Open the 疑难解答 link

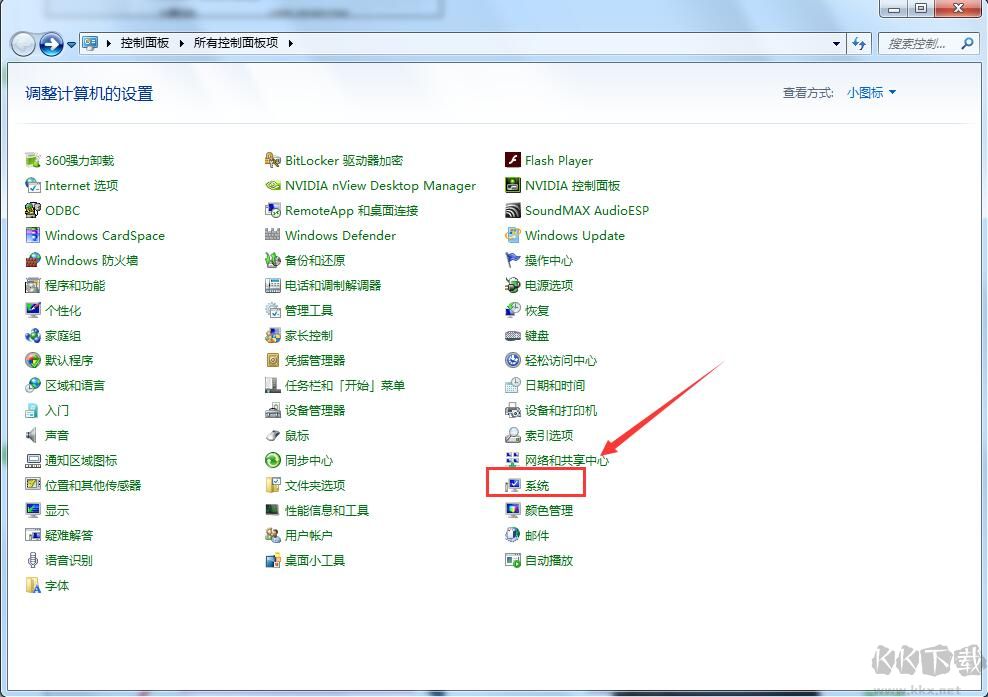tap(69, 536)
